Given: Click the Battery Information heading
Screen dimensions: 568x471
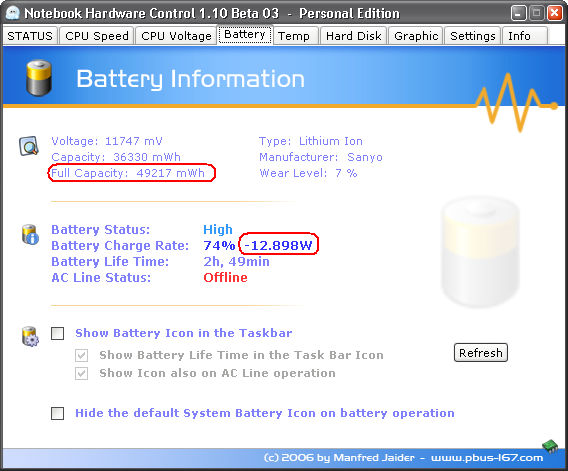Looking at the screenshot, I should click(x=191, y=79).
